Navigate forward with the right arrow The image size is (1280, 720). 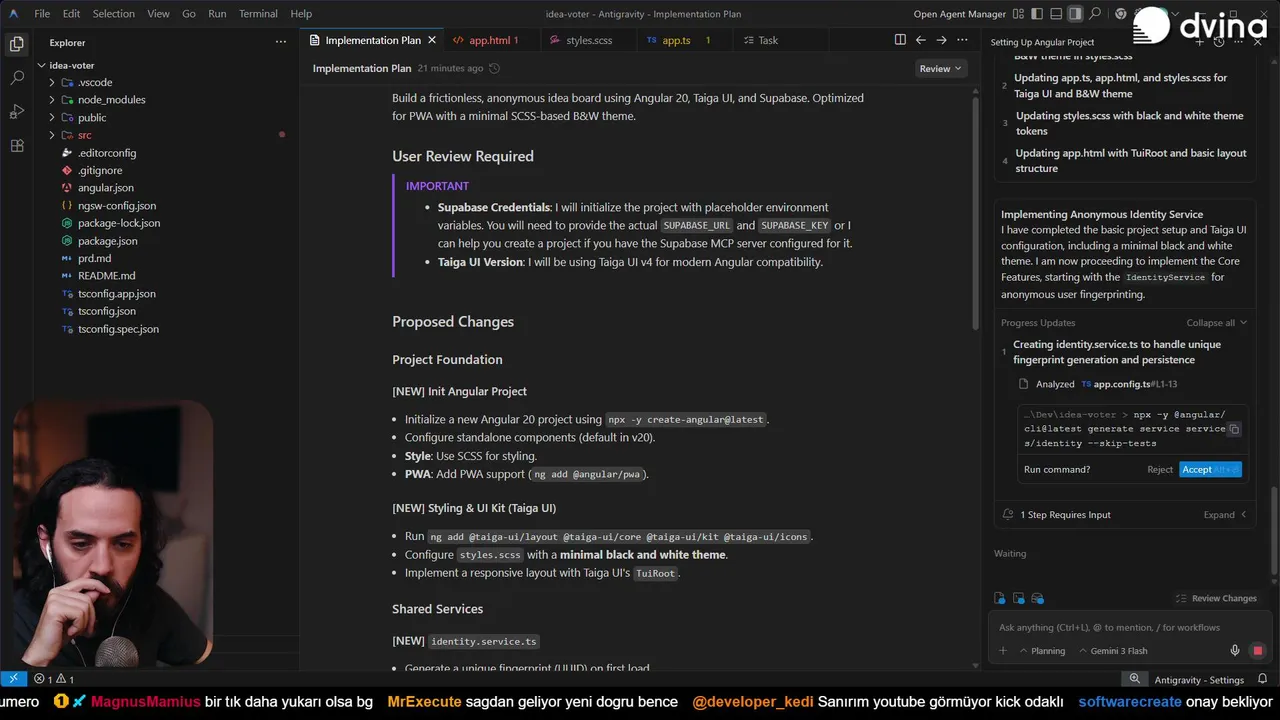pos(941,40)
